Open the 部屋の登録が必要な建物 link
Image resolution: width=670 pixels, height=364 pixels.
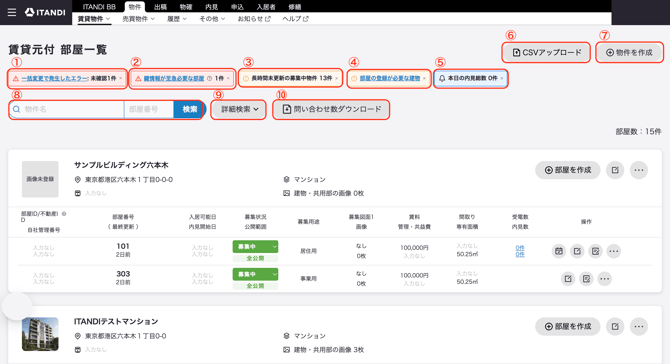click(x=390, y=79)
